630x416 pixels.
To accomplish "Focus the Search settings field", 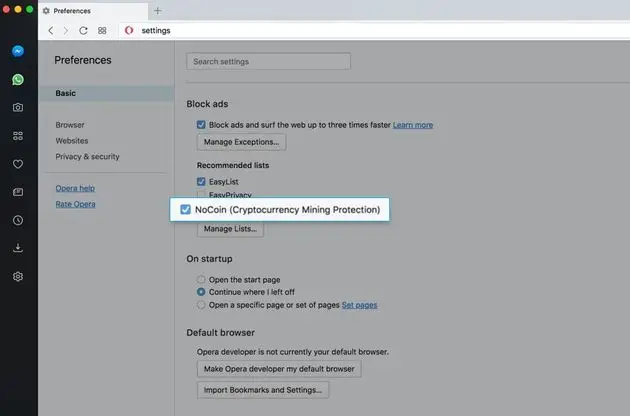I will (268, 61).
